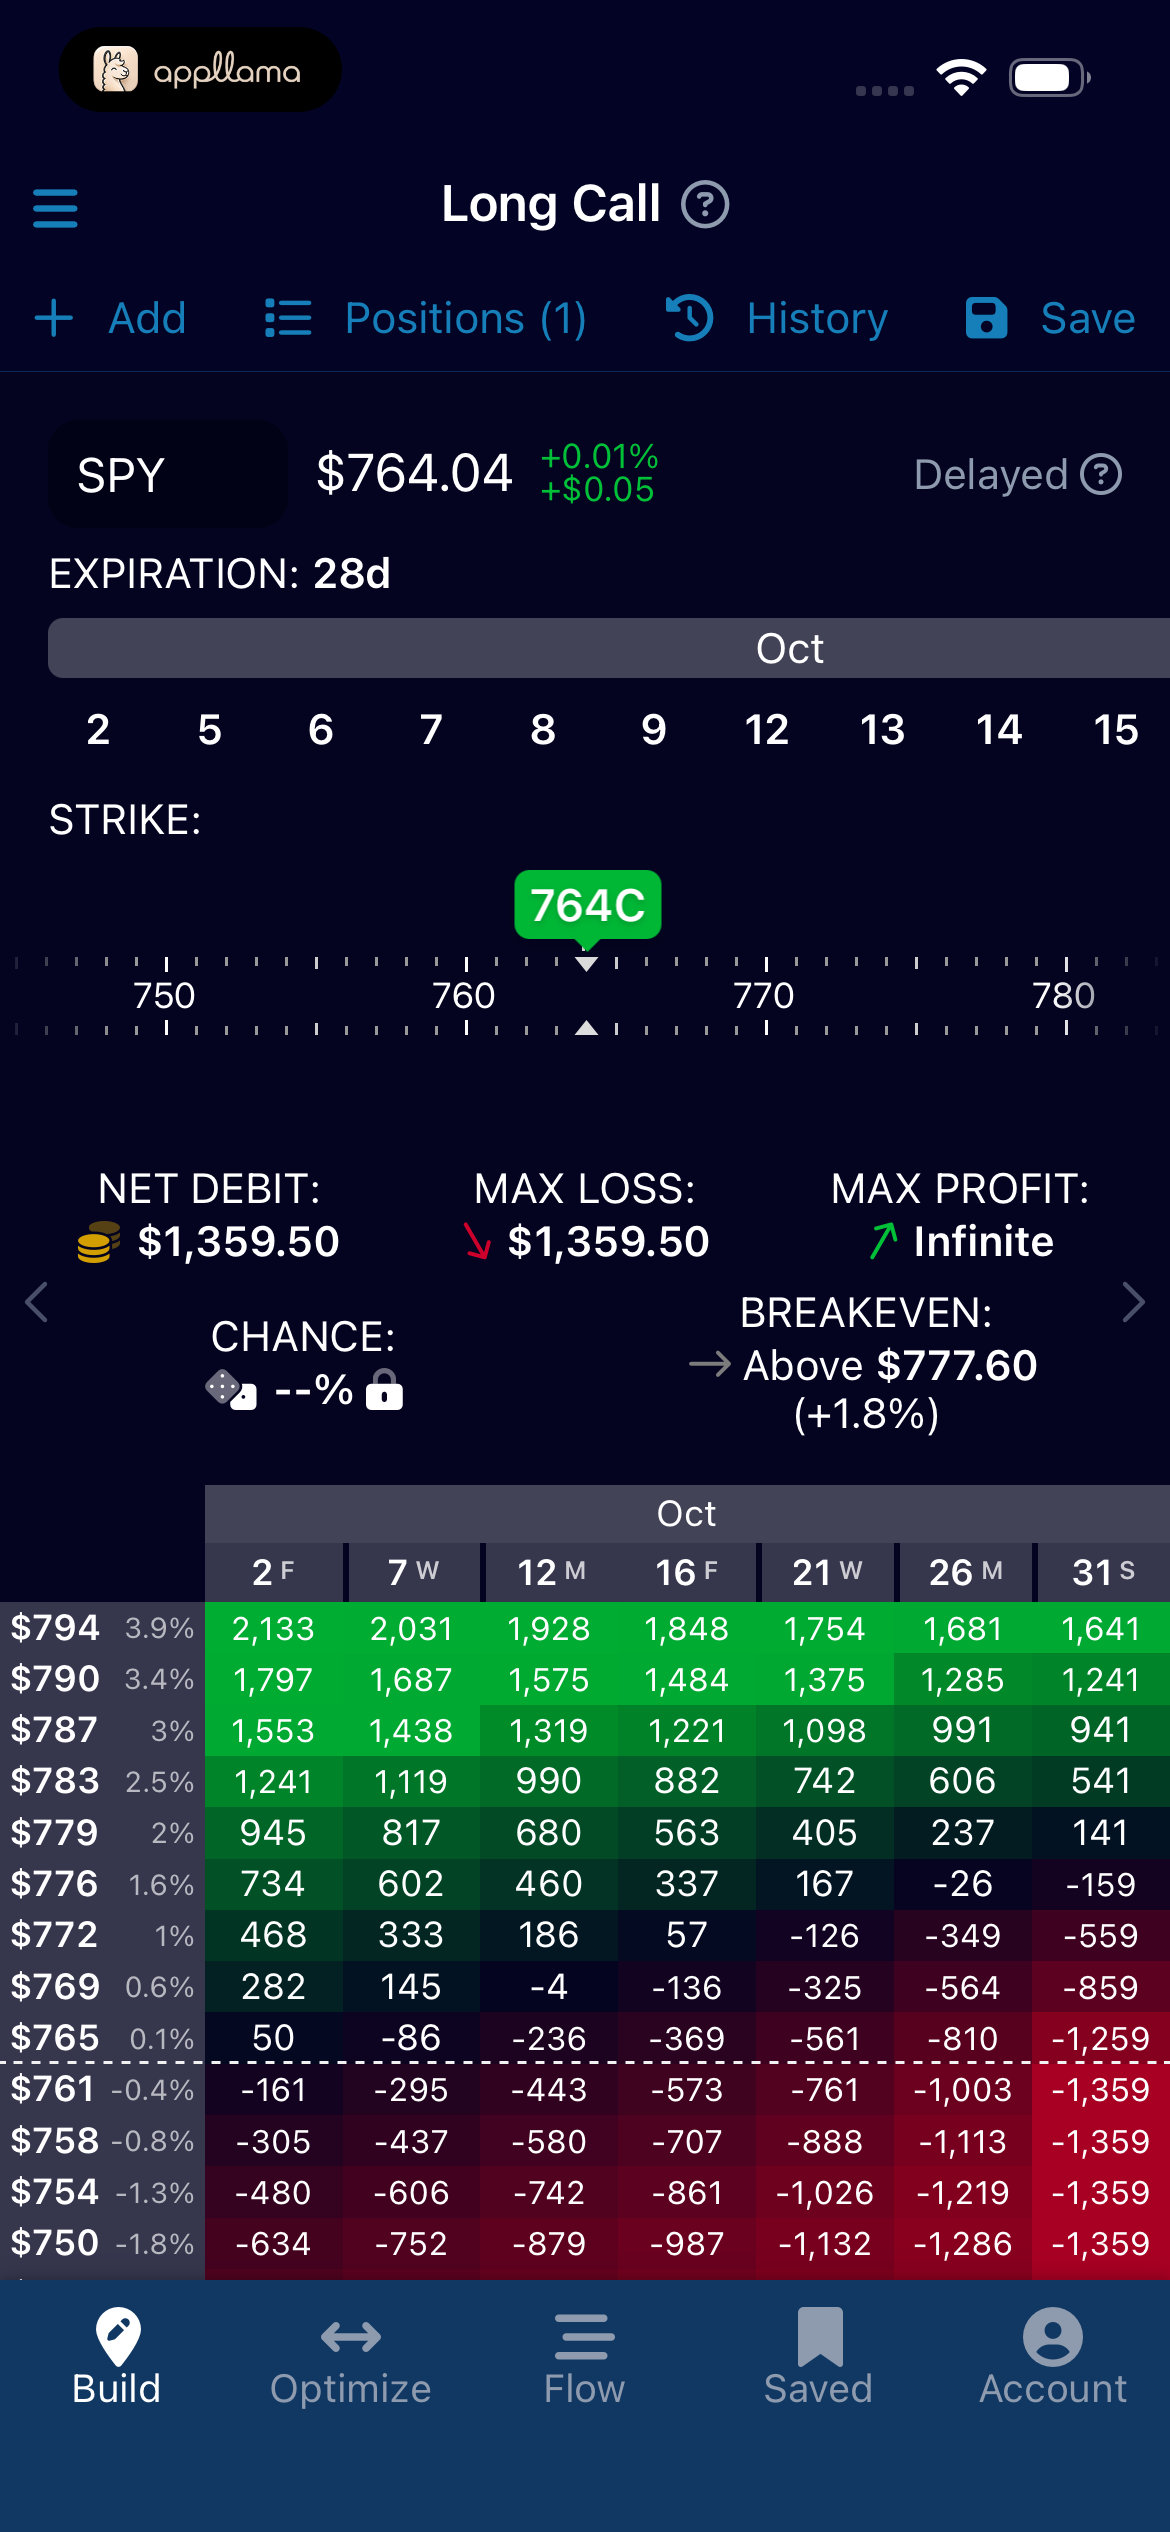Open the hamburger menu
The image size is (1170, 2532).
(x=55, y=208)
